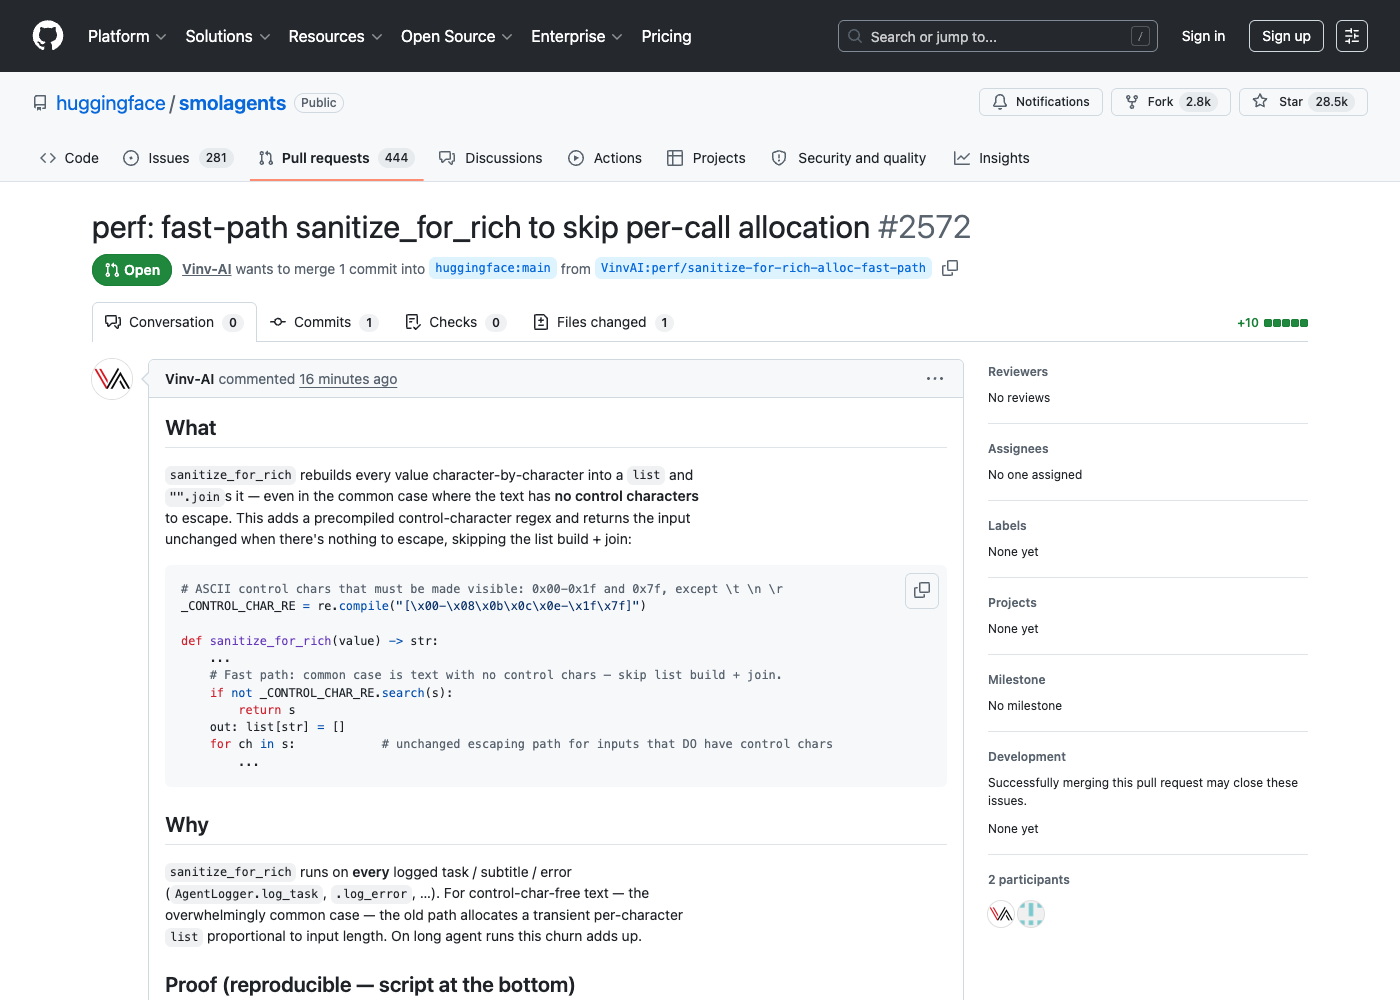Open the Issues tab
Image resolution: width=1400 pixels, height=1000 pixels.
(178, 158)
